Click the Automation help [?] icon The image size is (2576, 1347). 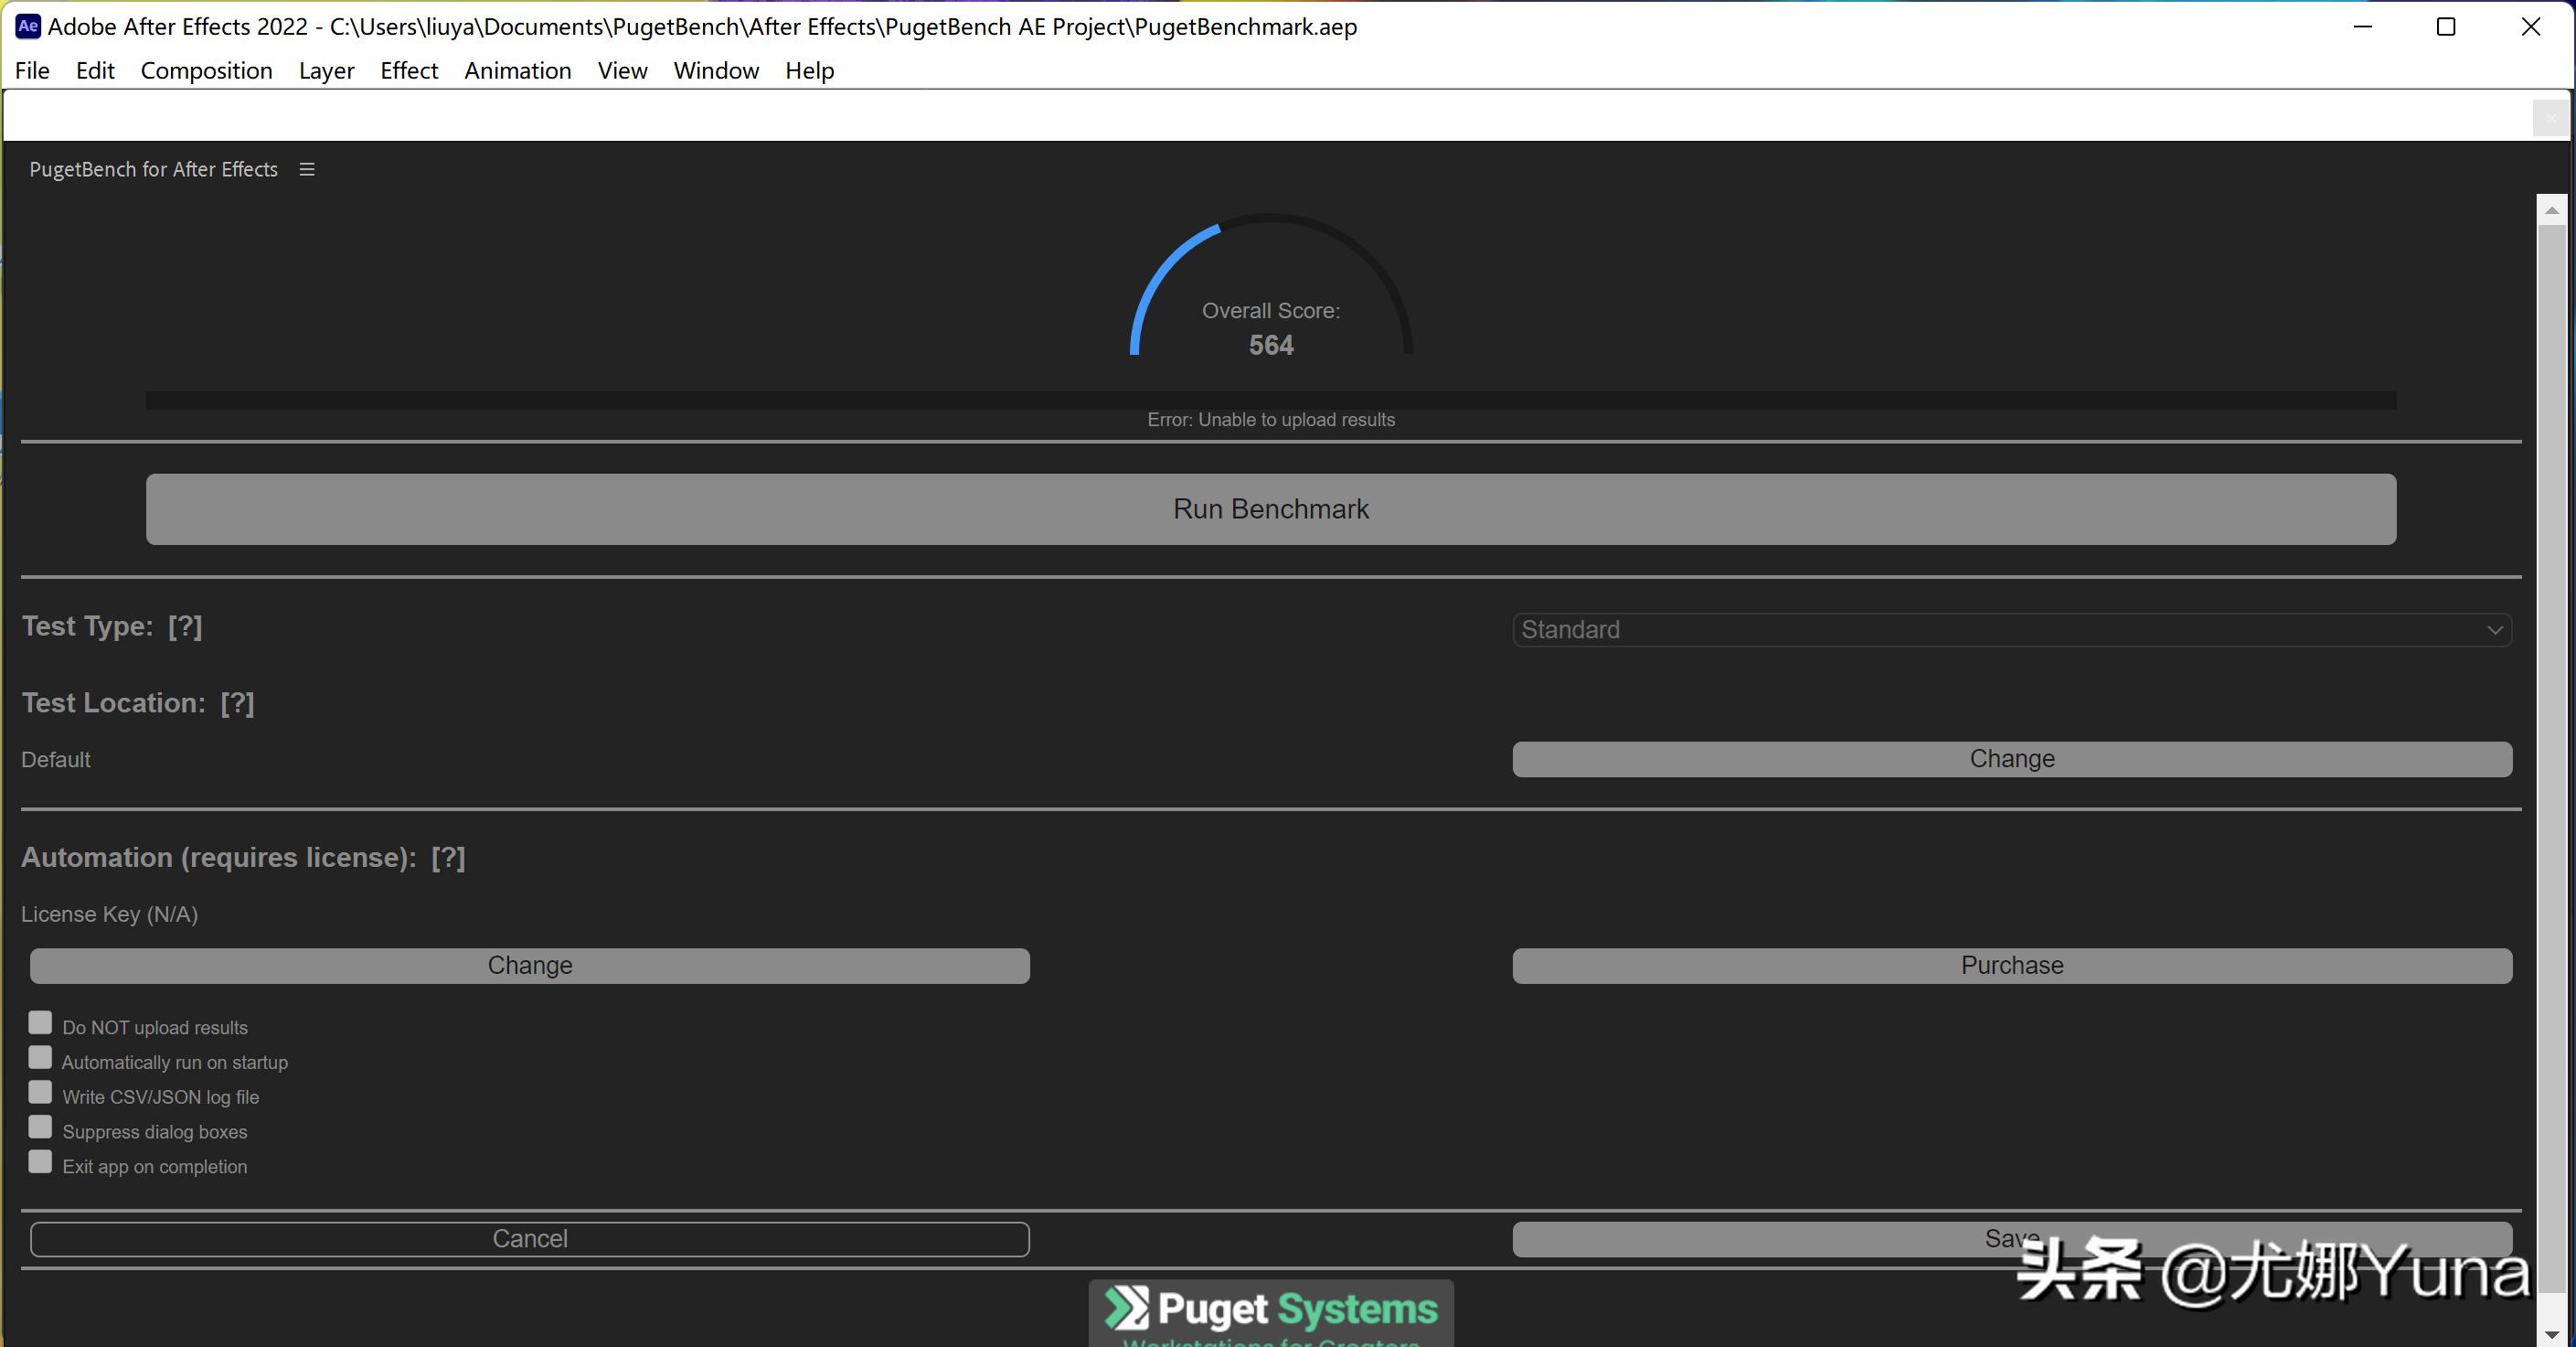(448, 857)
